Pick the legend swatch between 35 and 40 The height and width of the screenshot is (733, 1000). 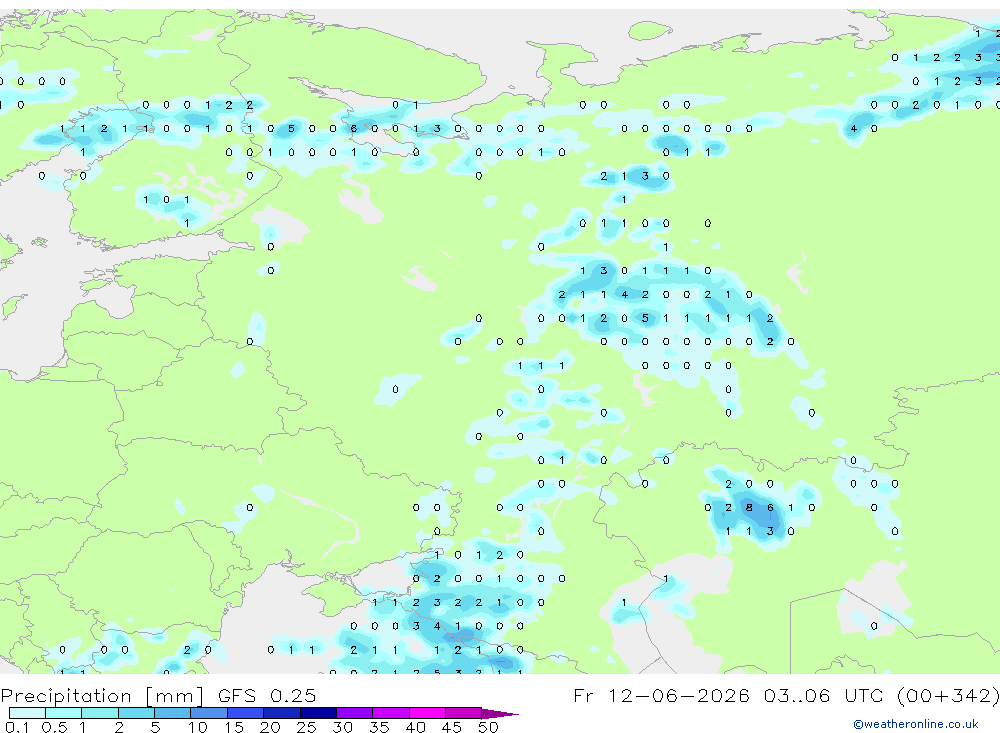390,713
